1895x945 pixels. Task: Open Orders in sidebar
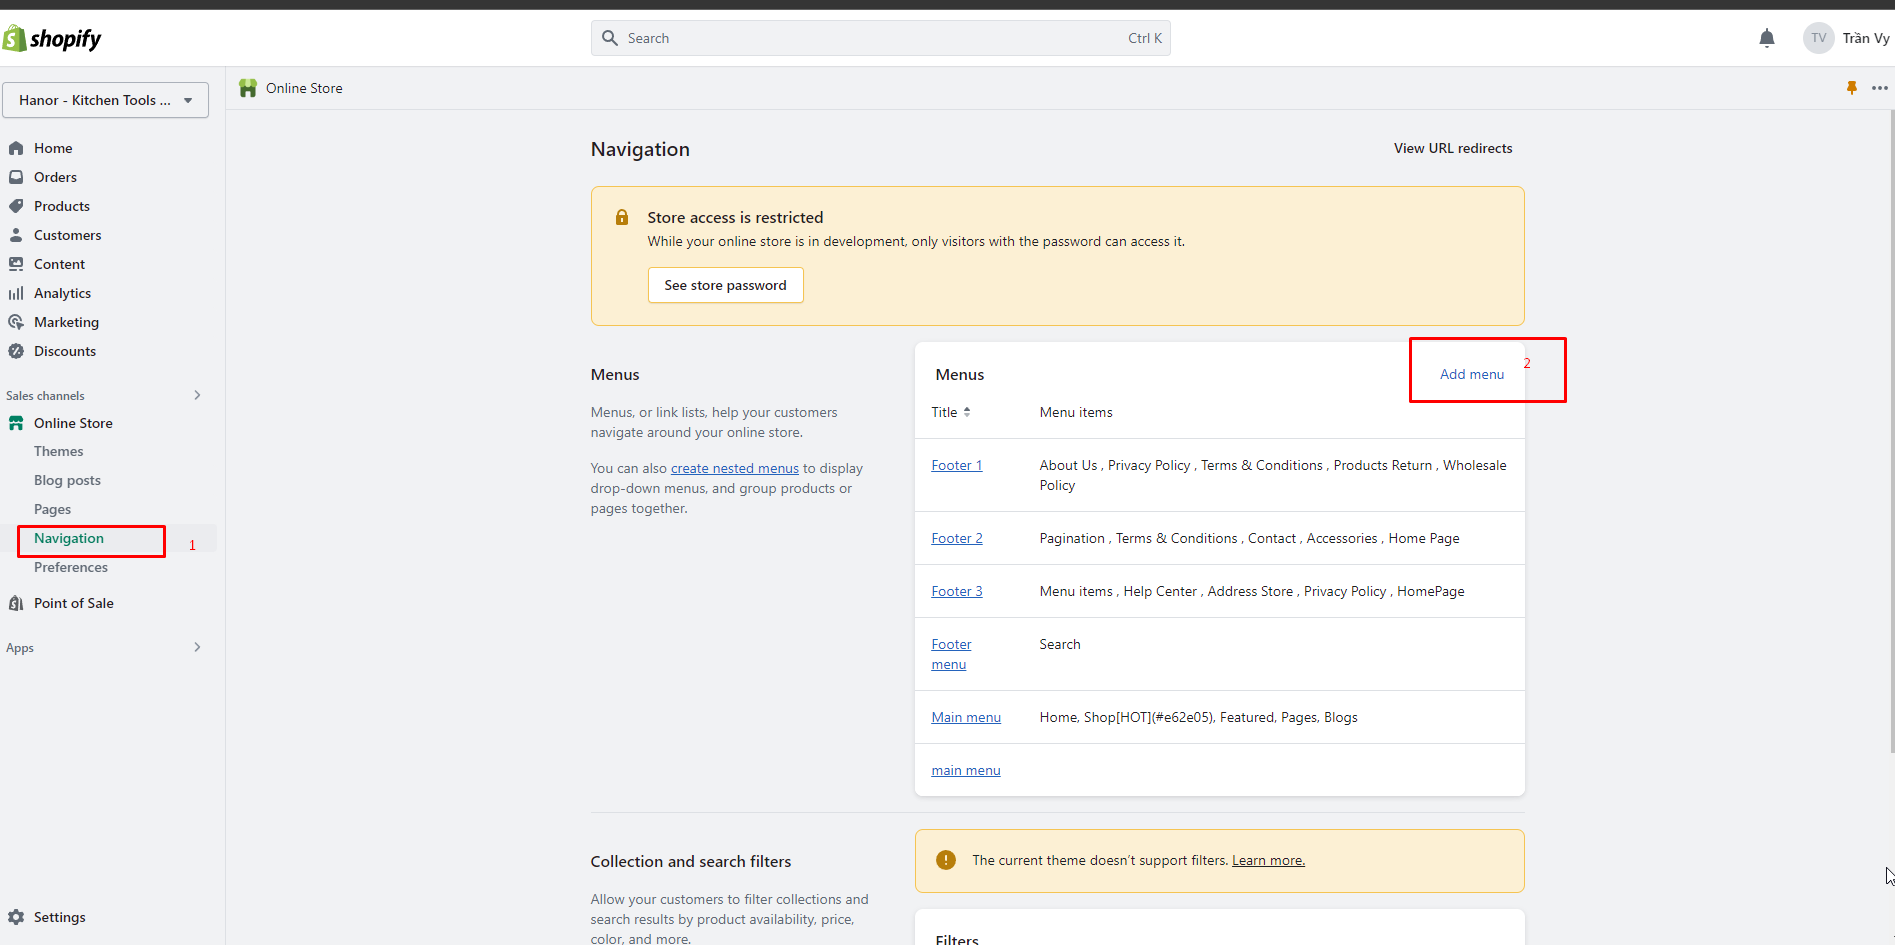pyautogui.click(x=55, y=177)
